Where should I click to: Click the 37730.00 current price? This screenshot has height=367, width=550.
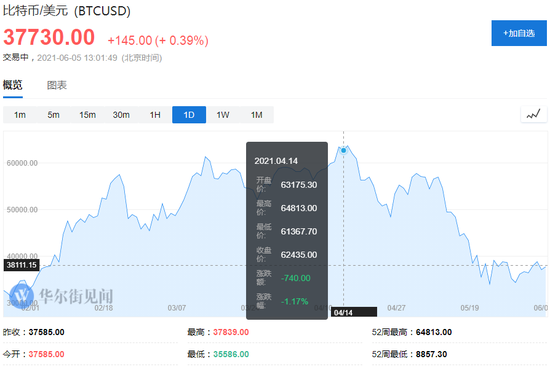49,37
